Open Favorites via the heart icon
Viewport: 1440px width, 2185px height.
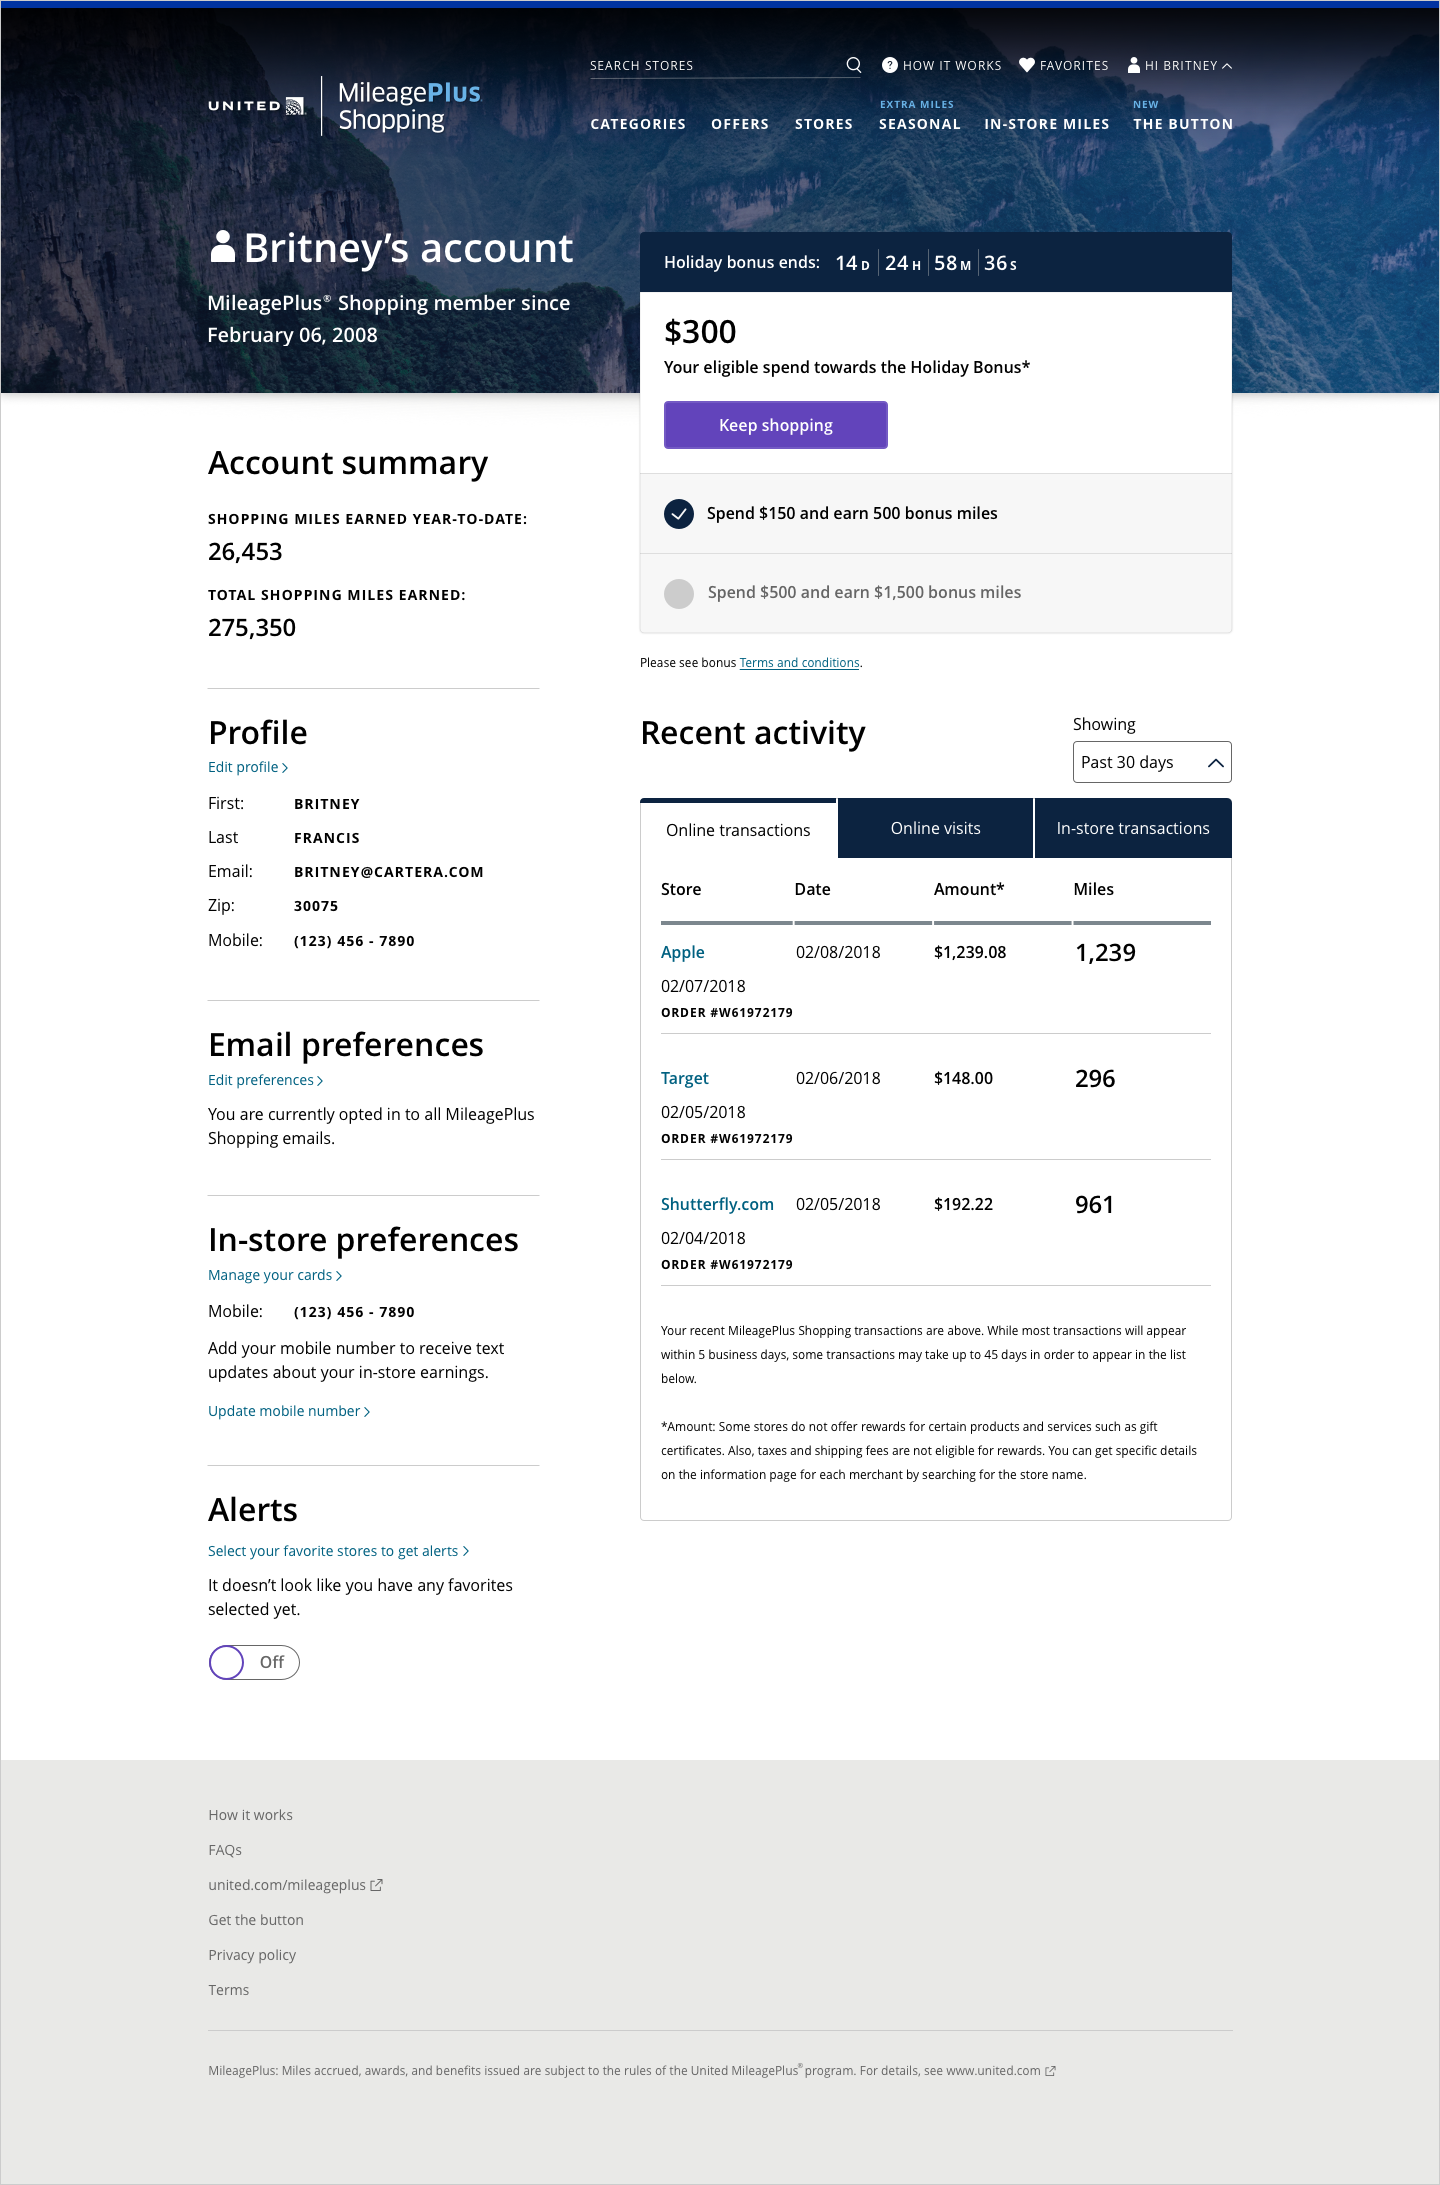pyautogui.click(x=1026, y=65)
